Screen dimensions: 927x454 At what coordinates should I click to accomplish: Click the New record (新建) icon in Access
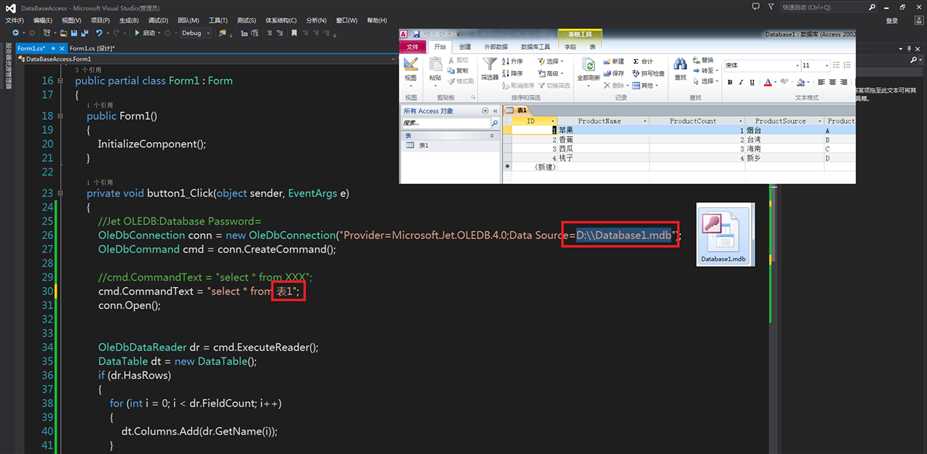pos(607,61)
